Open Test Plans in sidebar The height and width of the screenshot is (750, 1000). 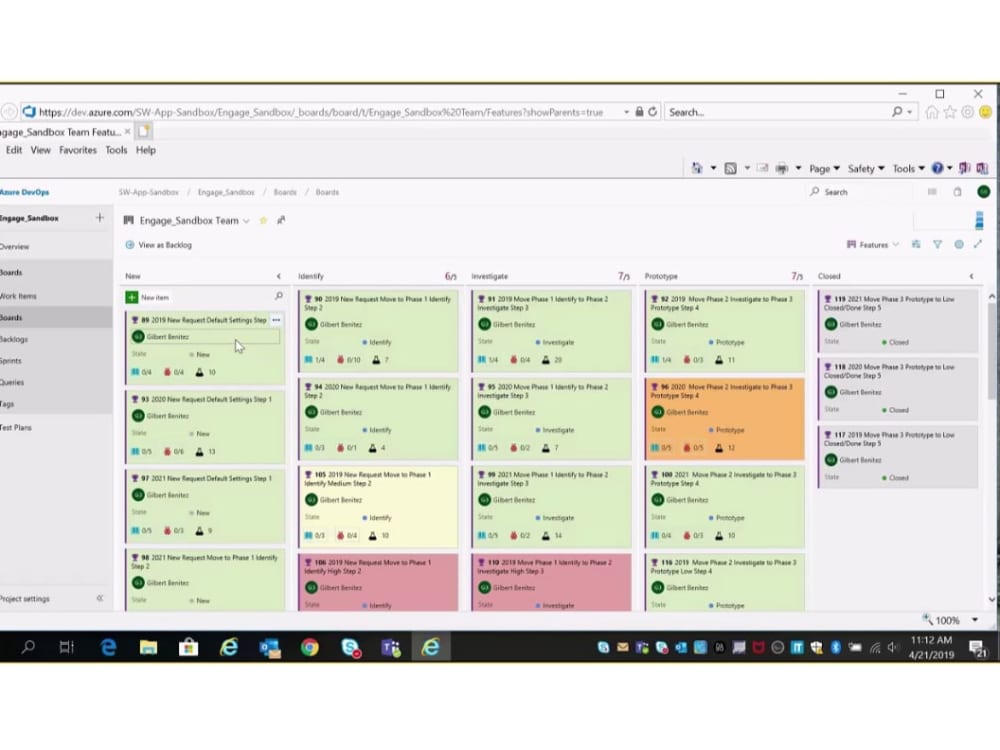point(16,427)
